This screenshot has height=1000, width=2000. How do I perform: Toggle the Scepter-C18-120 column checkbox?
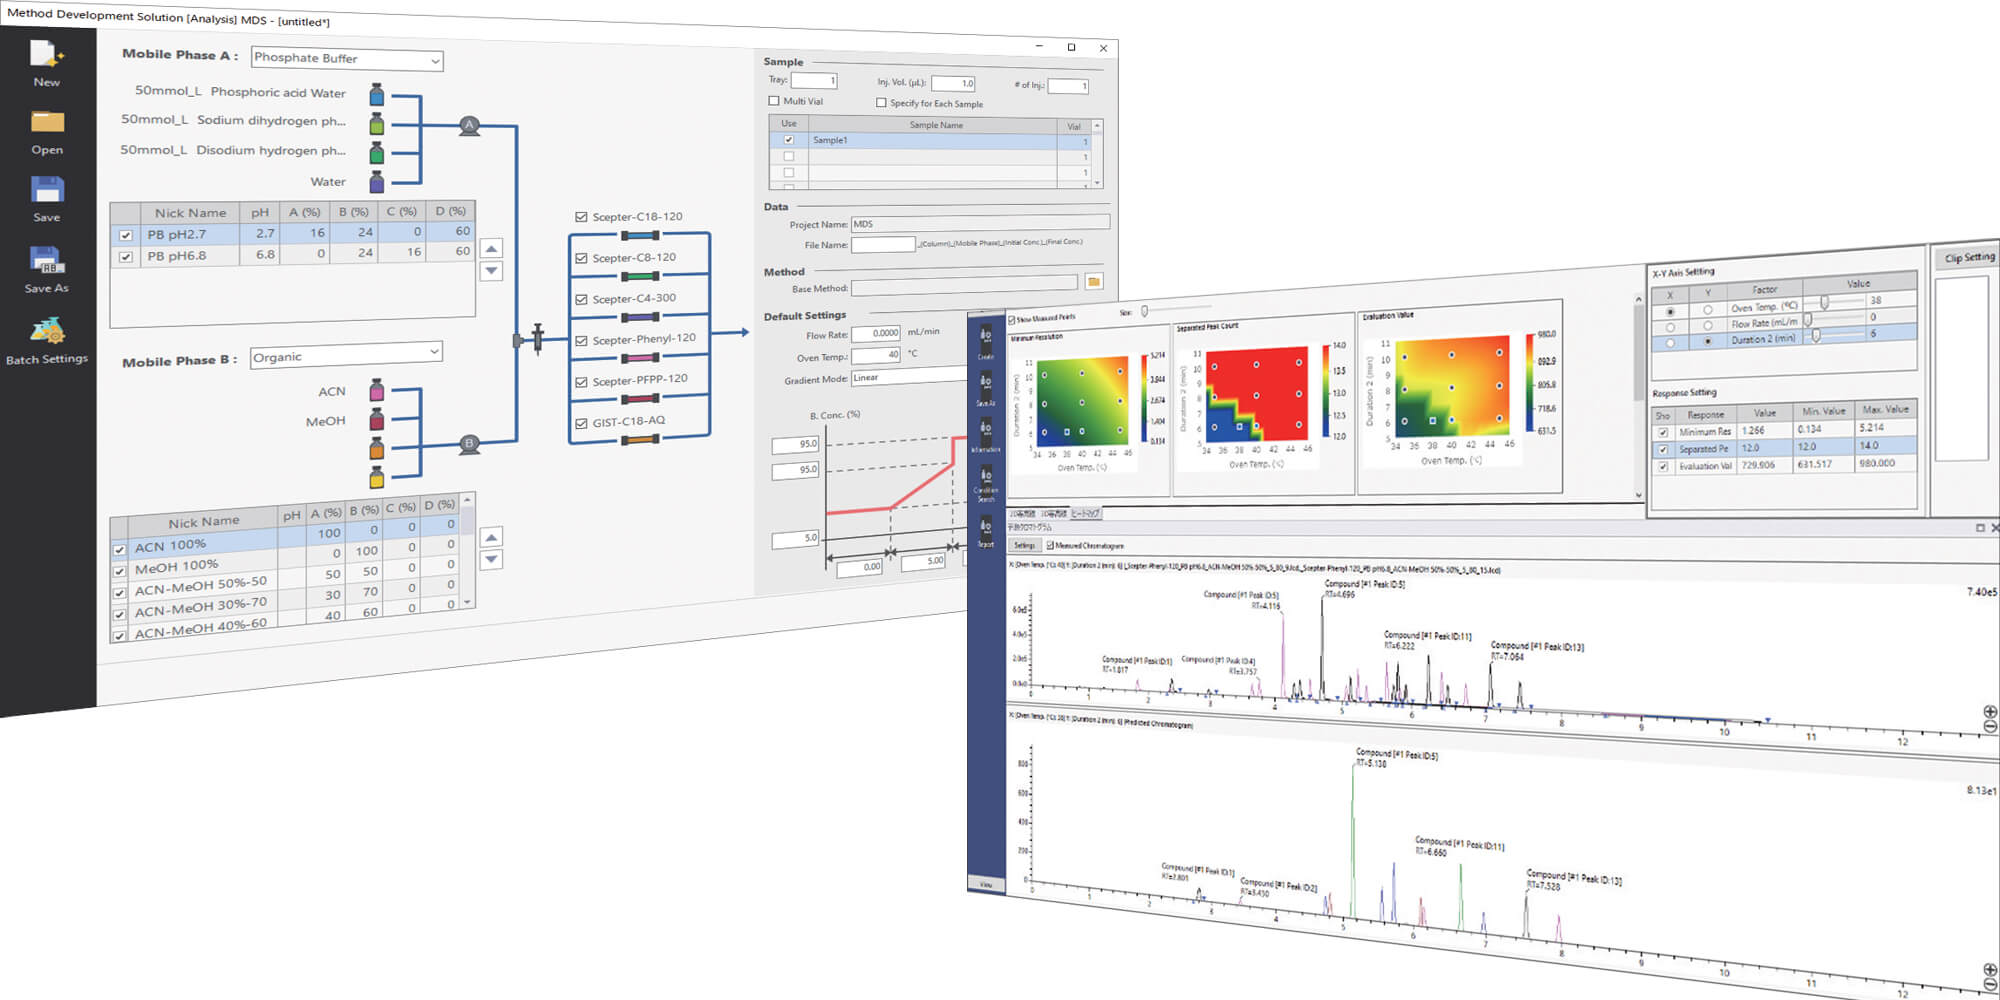coord(581,216)
